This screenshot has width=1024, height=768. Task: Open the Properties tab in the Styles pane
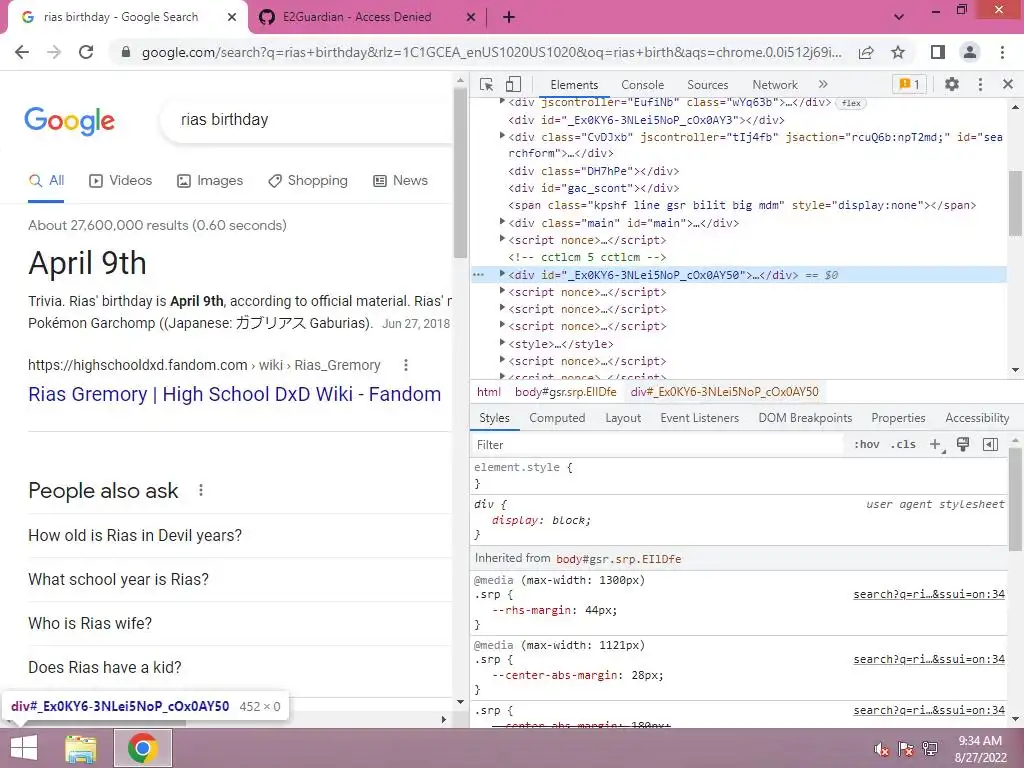point(898,418)
